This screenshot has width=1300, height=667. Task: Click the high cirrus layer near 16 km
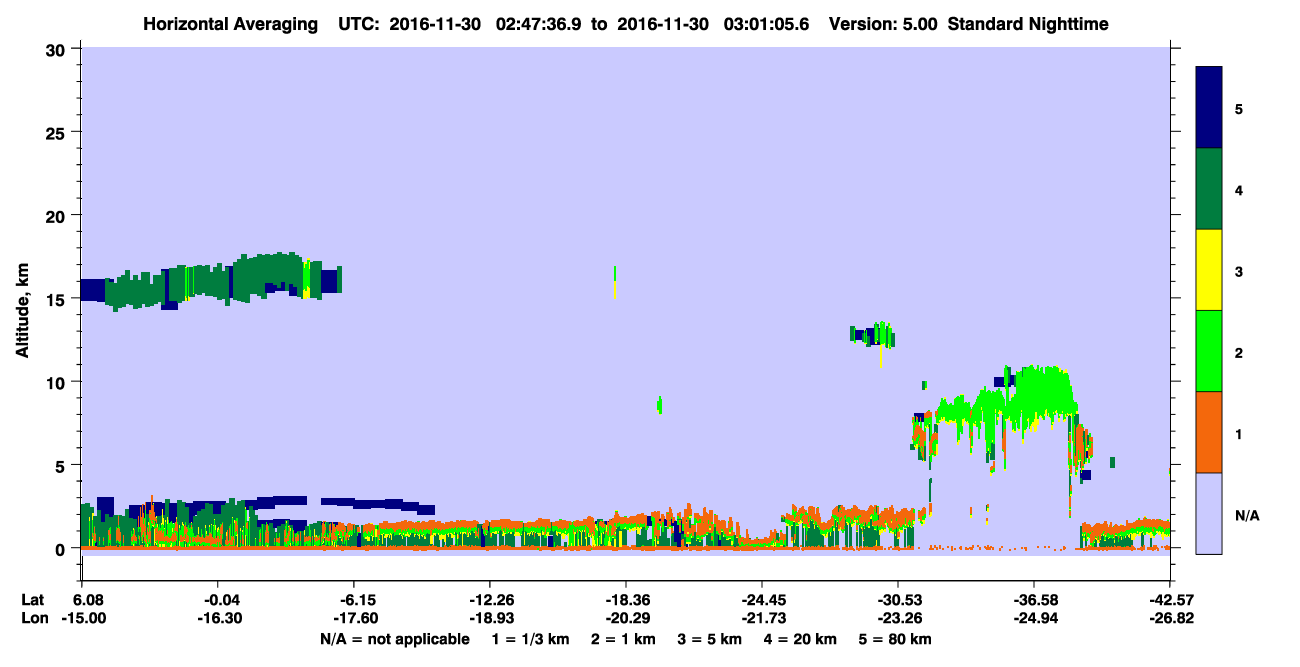point(212,281)
